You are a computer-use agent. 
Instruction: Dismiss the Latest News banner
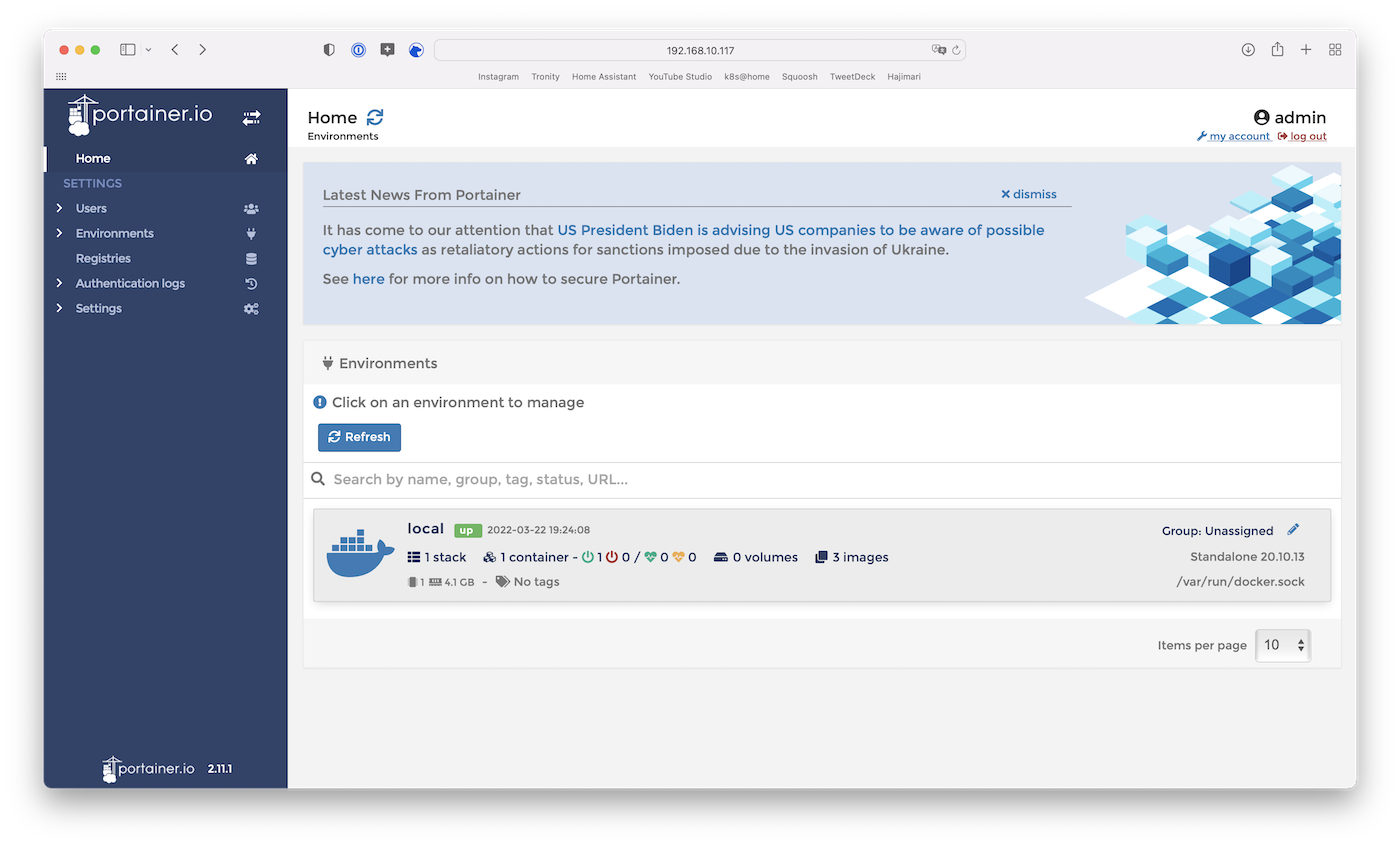(x=1028, y=194)
